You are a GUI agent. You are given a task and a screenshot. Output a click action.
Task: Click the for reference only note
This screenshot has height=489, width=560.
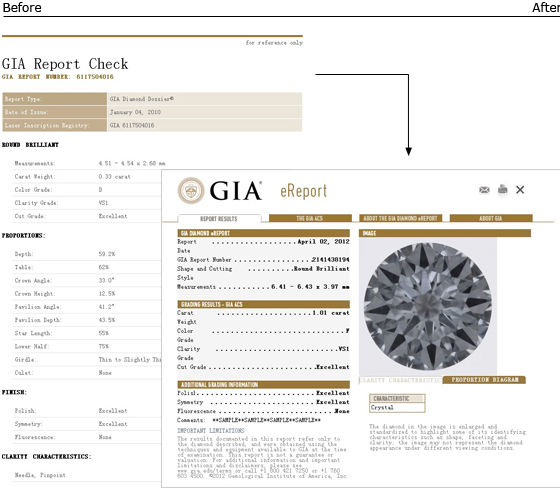pos(274,43)
